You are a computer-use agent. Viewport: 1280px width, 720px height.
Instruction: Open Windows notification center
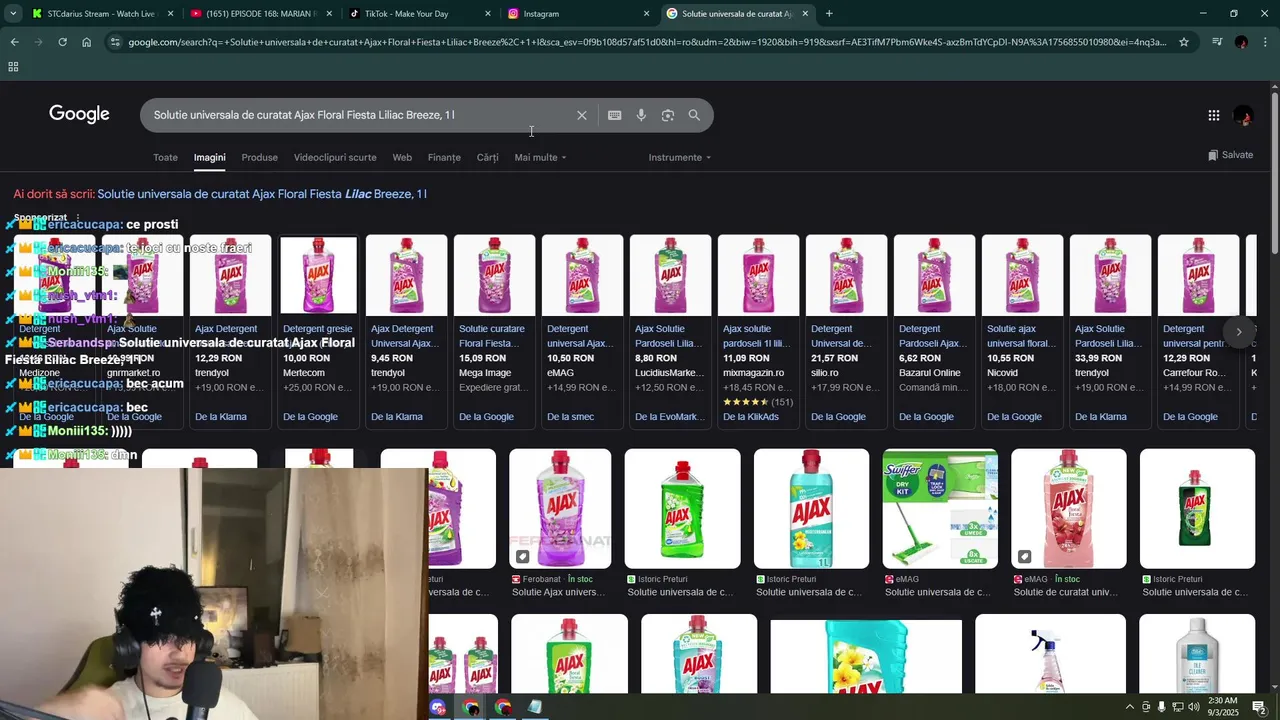[1259, 707]
